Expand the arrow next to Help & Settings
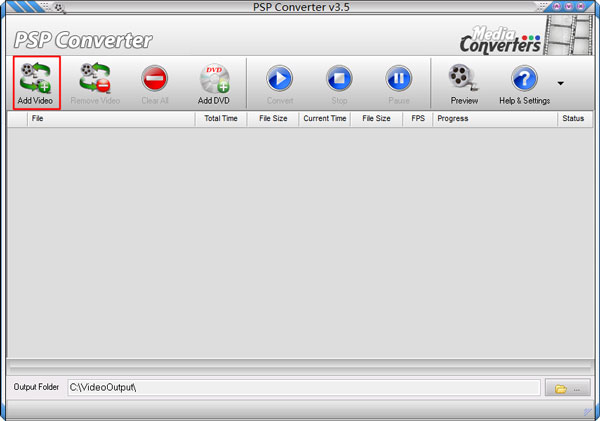 coord(560,83)
